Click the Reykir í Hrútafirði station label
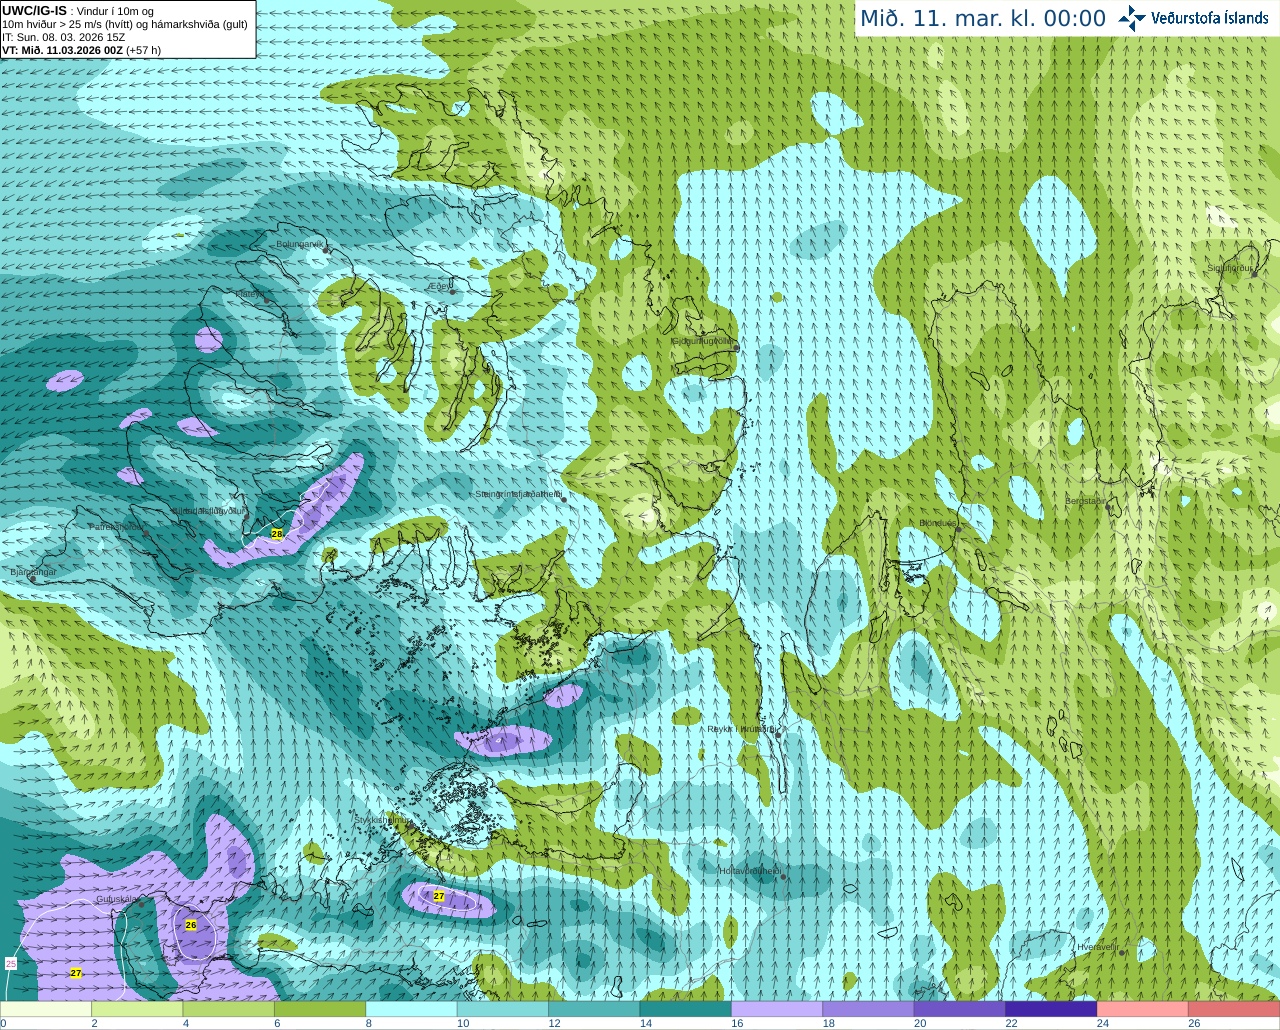1280x1030 pixels. click(x=741, y=729)
